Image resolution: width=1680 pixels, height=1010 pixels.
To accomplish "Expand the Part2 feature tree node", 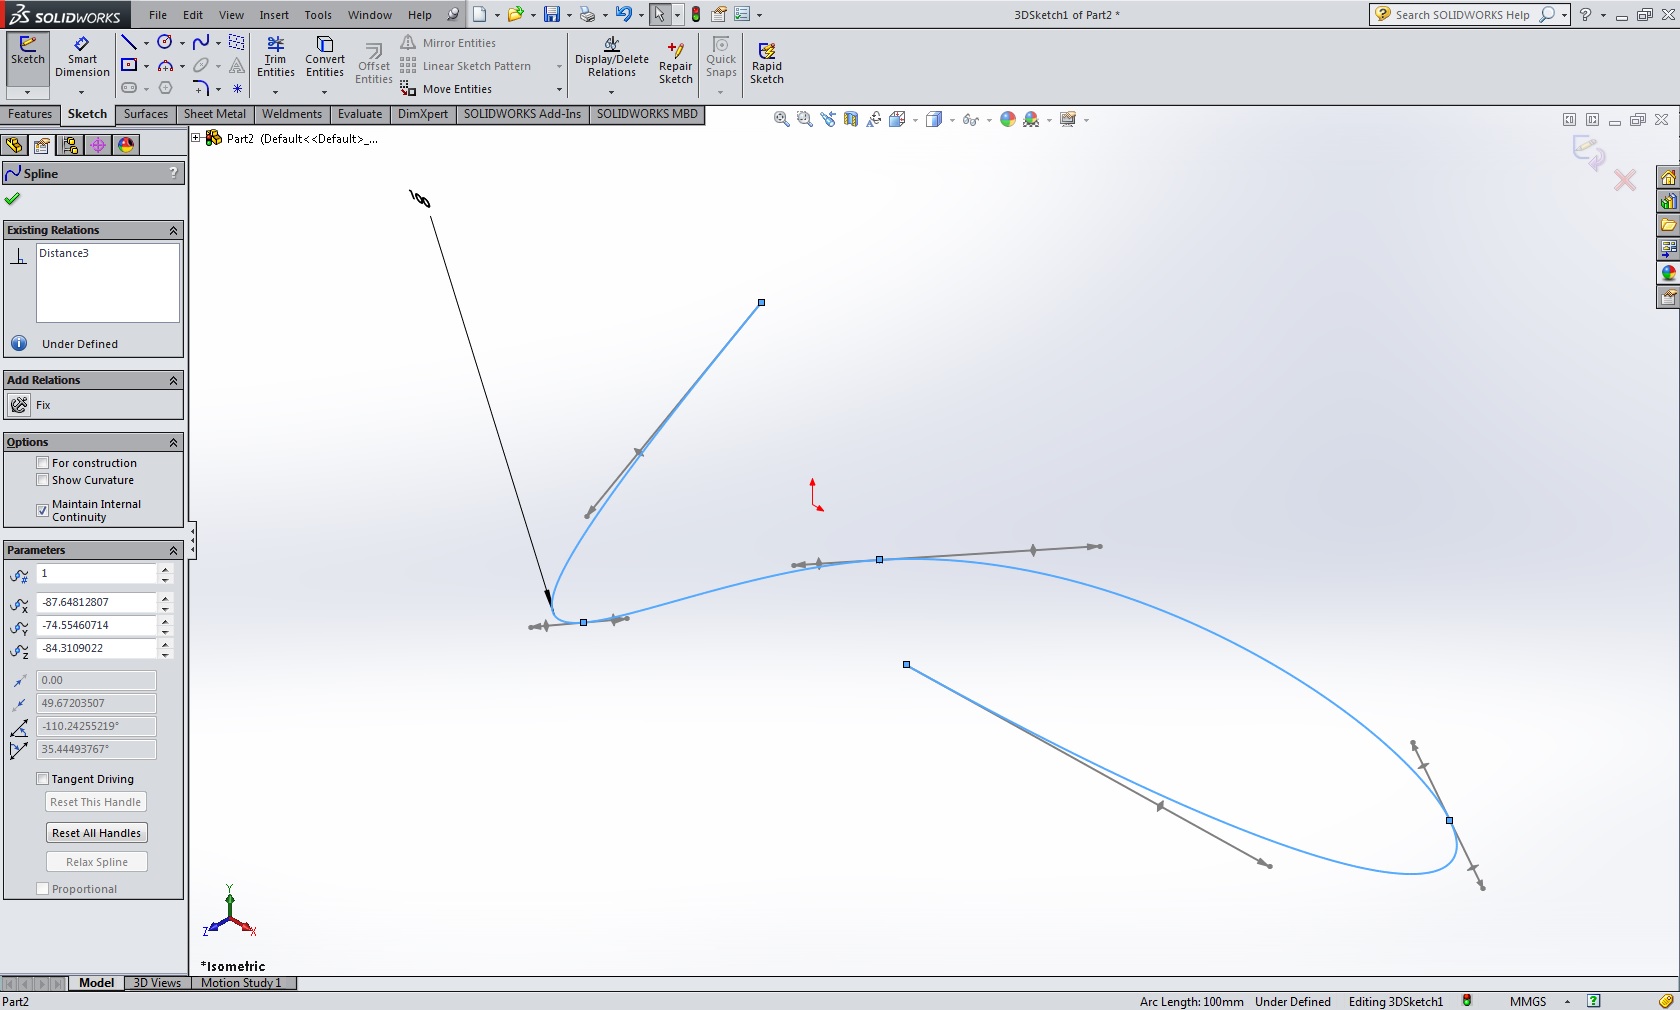I will tap(197, 138).
